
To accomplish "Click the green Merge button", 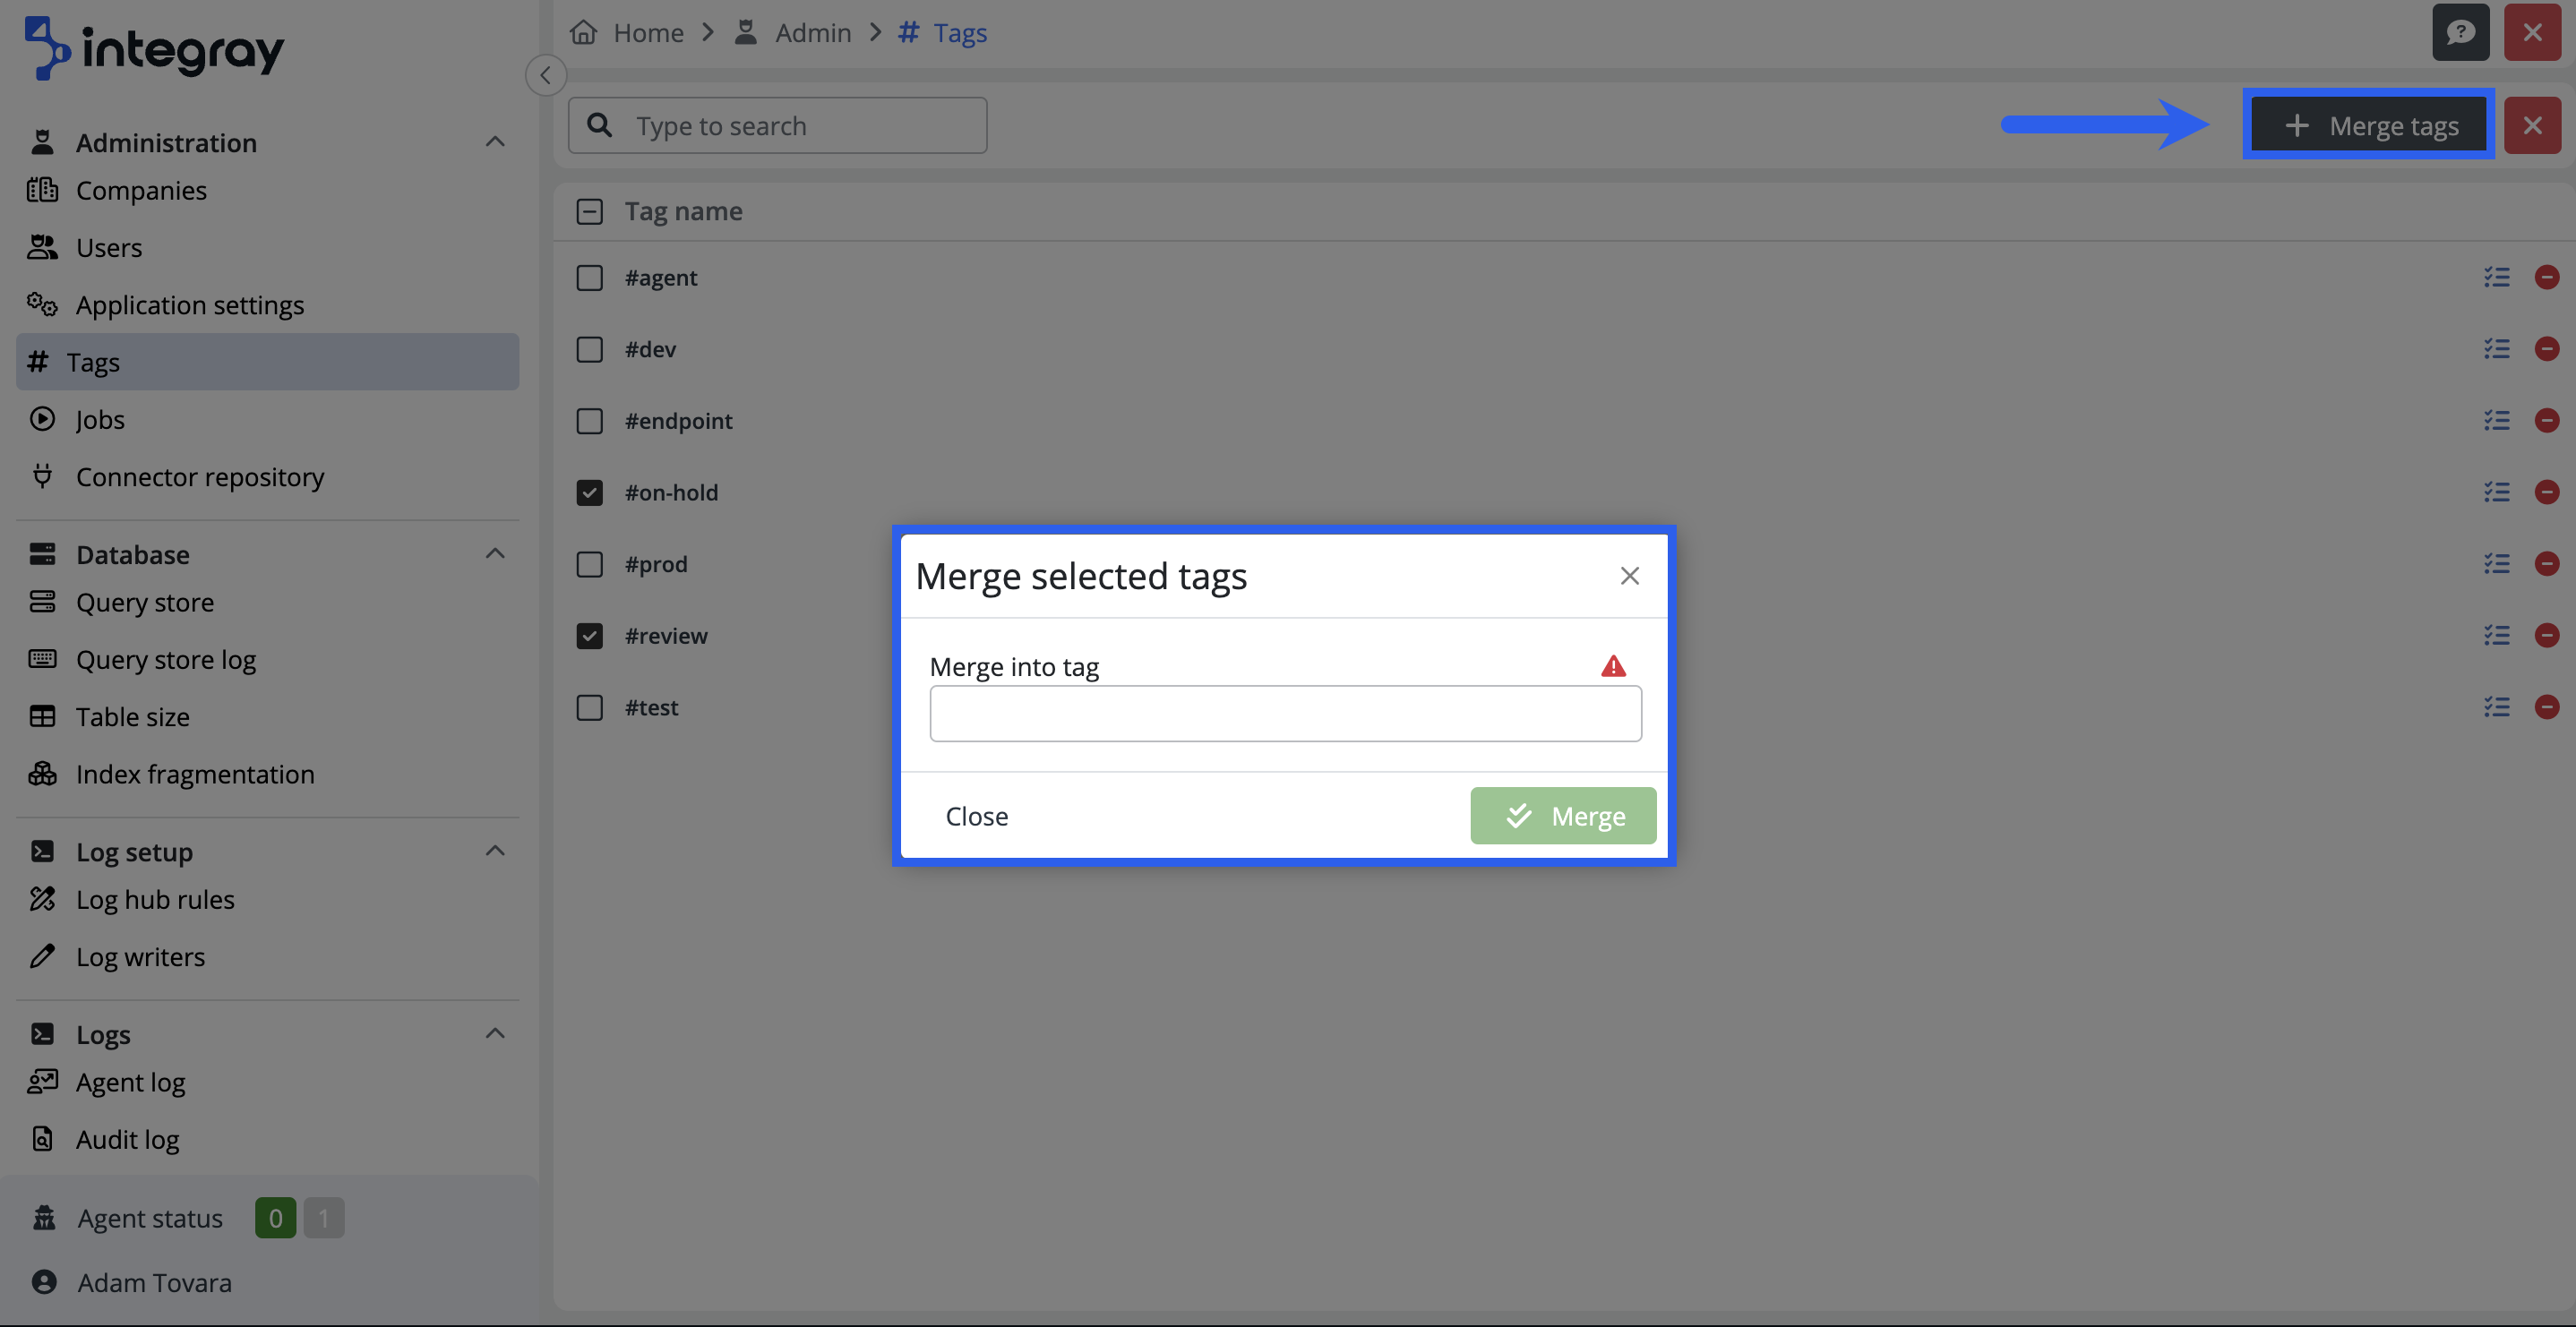I will click(x=1562, y=815).
